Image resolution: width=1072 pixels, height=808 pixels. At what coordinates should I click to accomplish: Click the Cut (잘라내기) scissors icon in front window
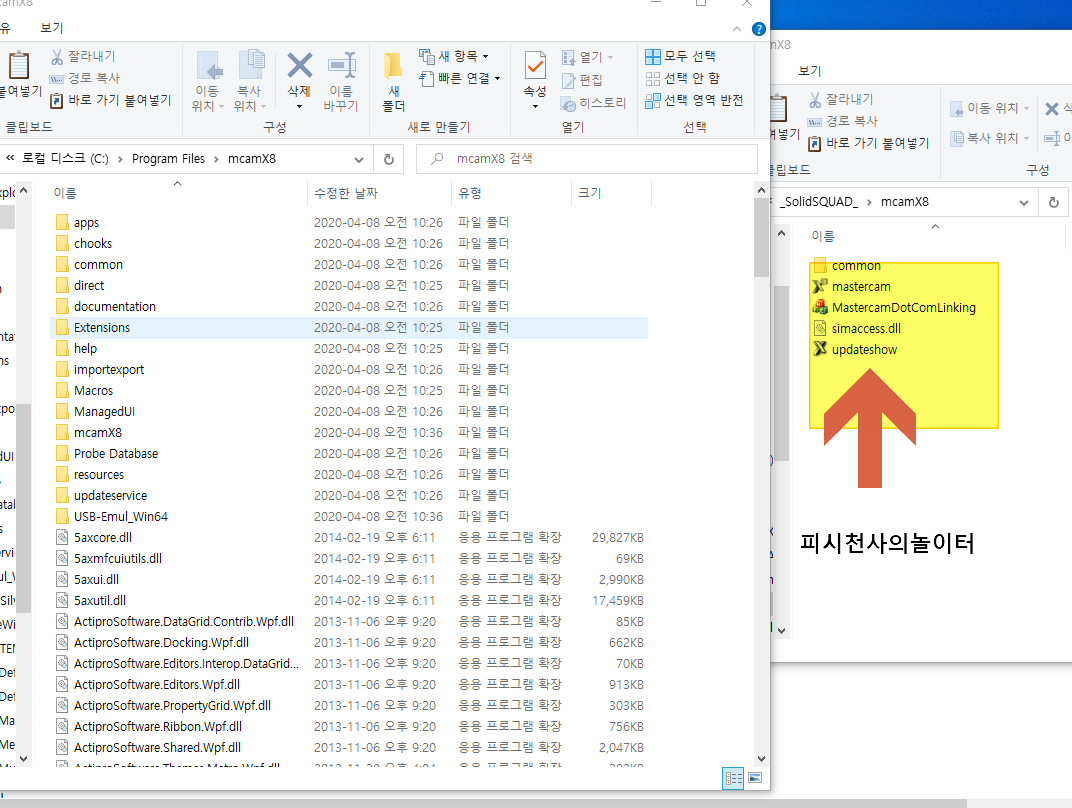click(x=57, y=56)
